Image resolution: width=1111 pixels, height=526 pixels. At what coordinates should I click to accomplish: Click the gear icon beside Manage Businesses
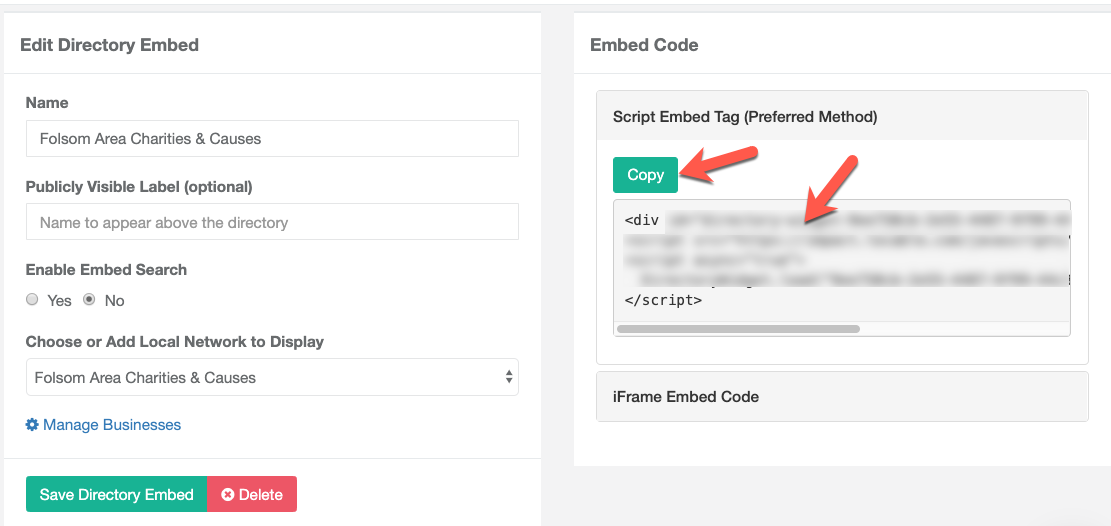[x=32, y=425]
